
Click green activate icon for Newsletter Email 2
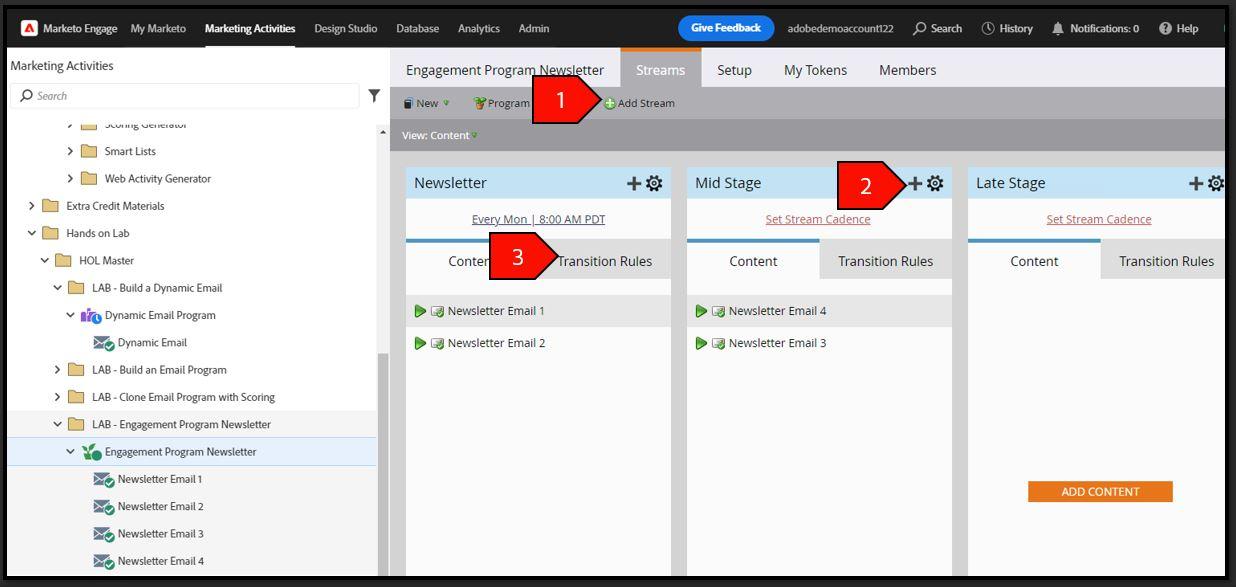(421, 343)
